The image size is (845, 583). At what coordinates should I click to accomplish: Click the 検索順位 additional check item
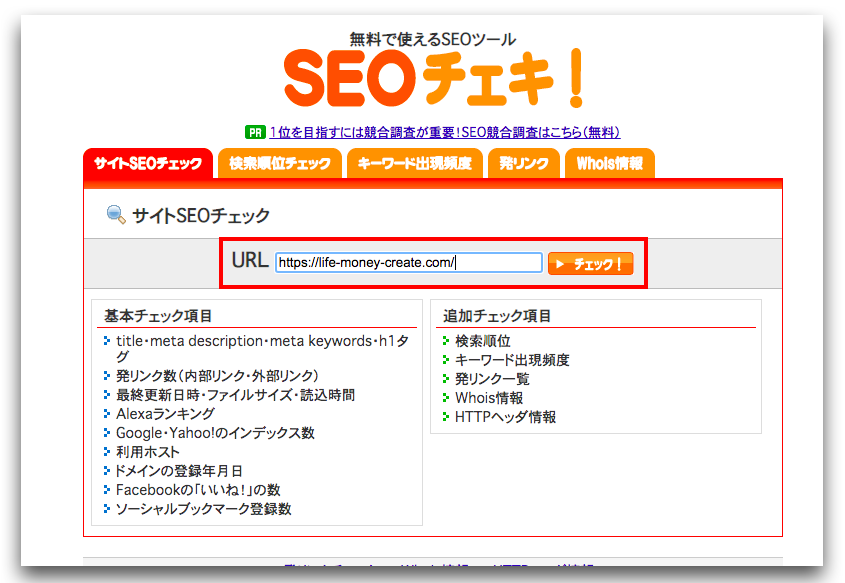483,341
